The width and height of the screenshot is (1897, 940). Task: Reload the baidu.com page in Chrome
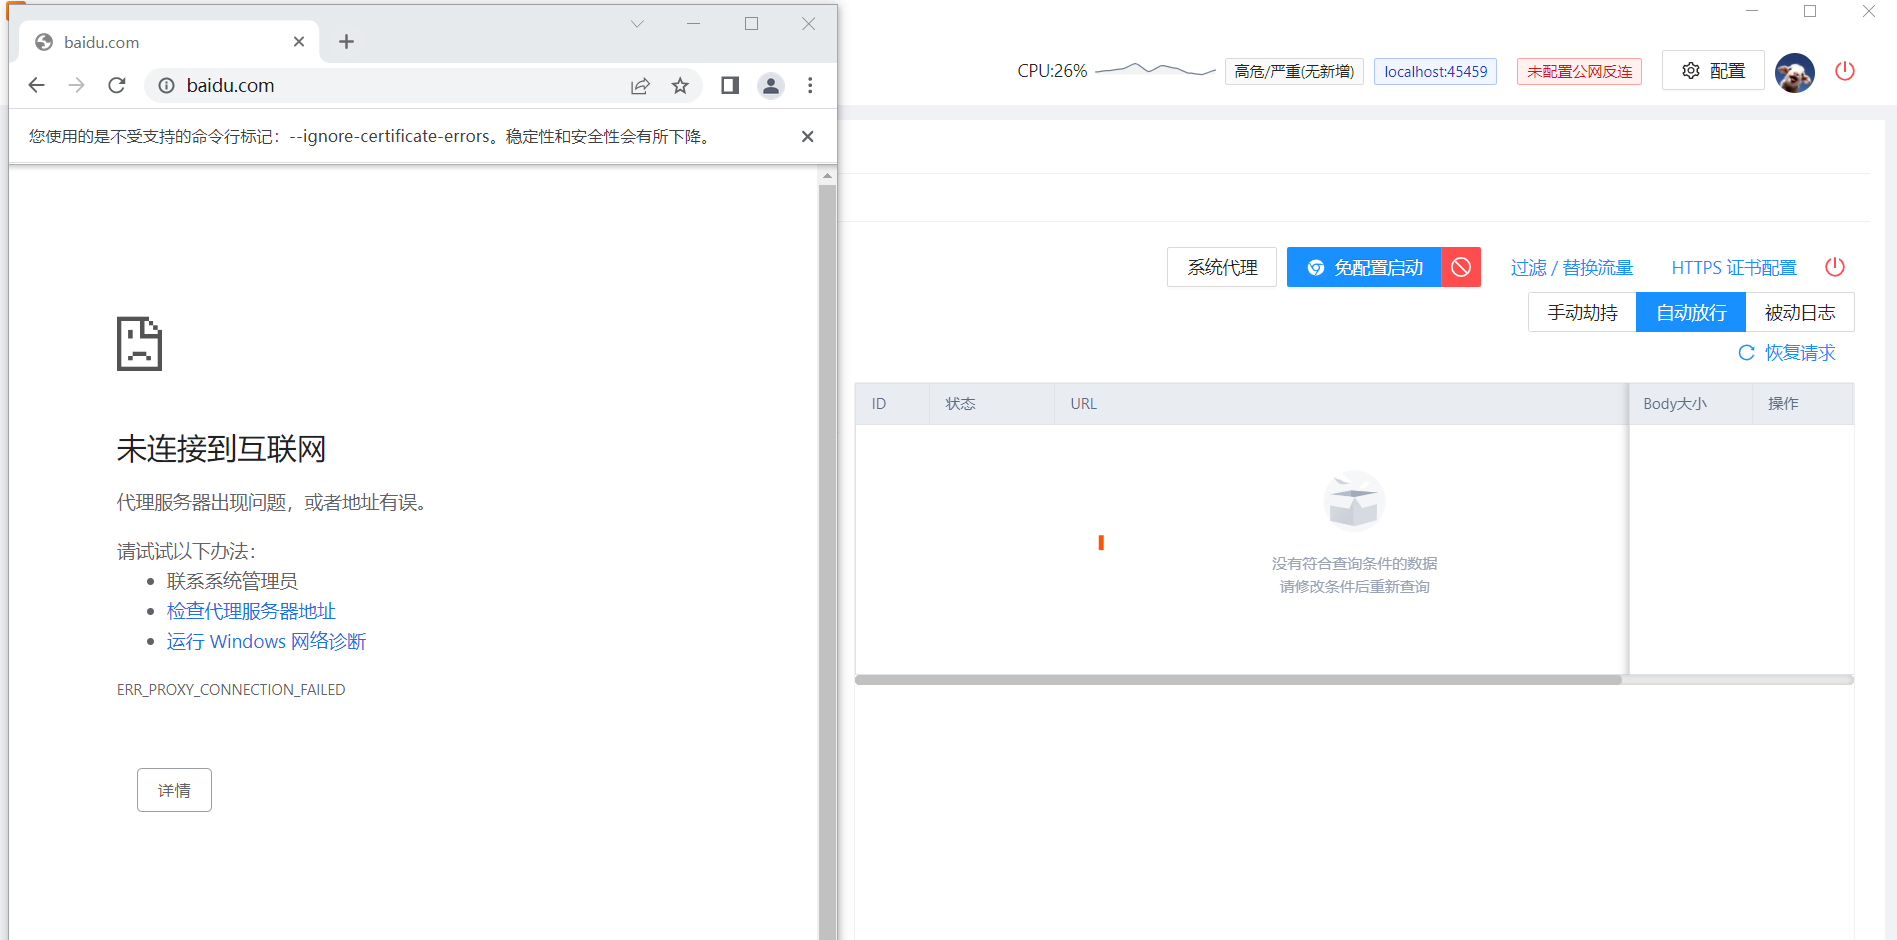pos(116,85)
